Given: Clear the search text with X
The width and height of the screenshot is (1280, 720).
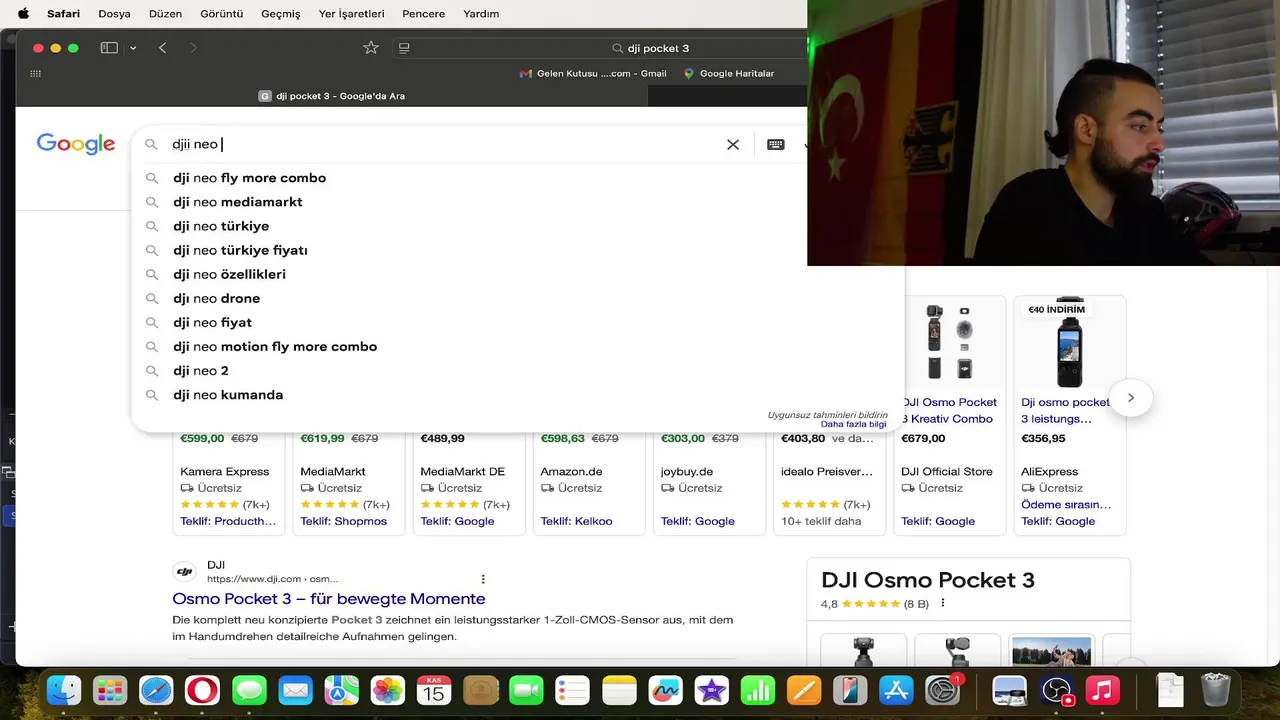Looking at the screenshot, I should coord(733,144).
